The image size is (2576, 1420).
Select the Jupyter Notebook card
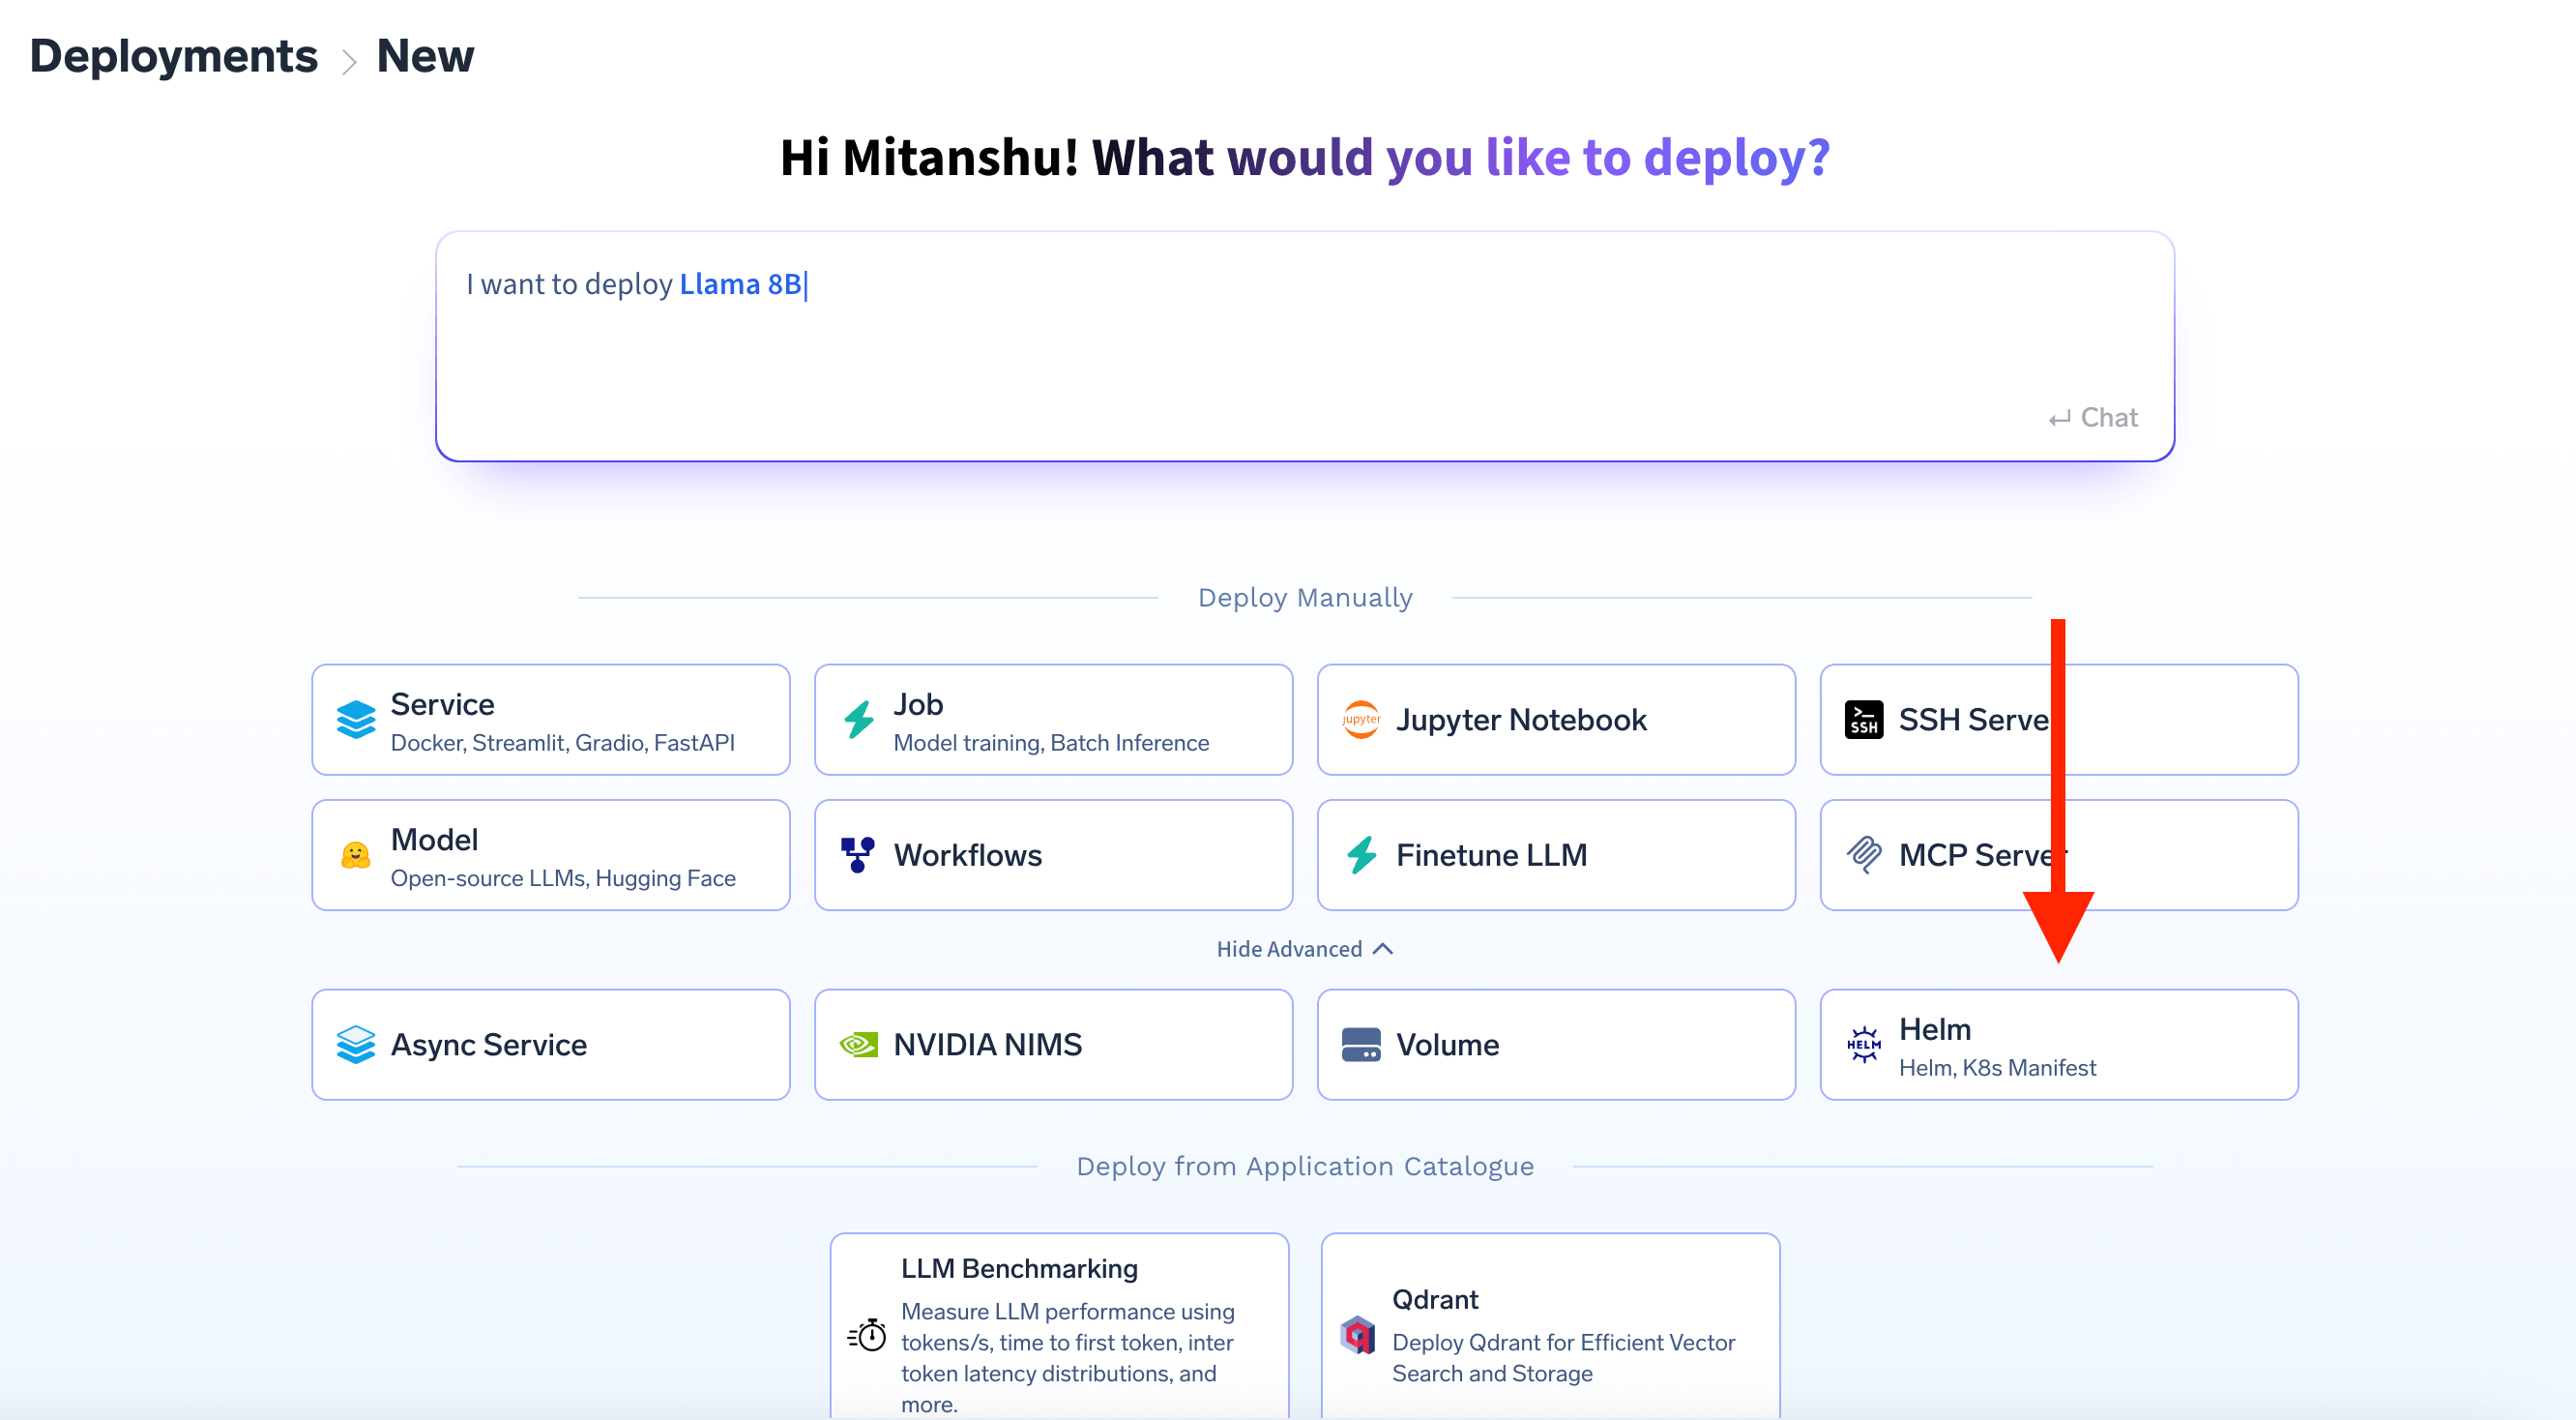1557,720
